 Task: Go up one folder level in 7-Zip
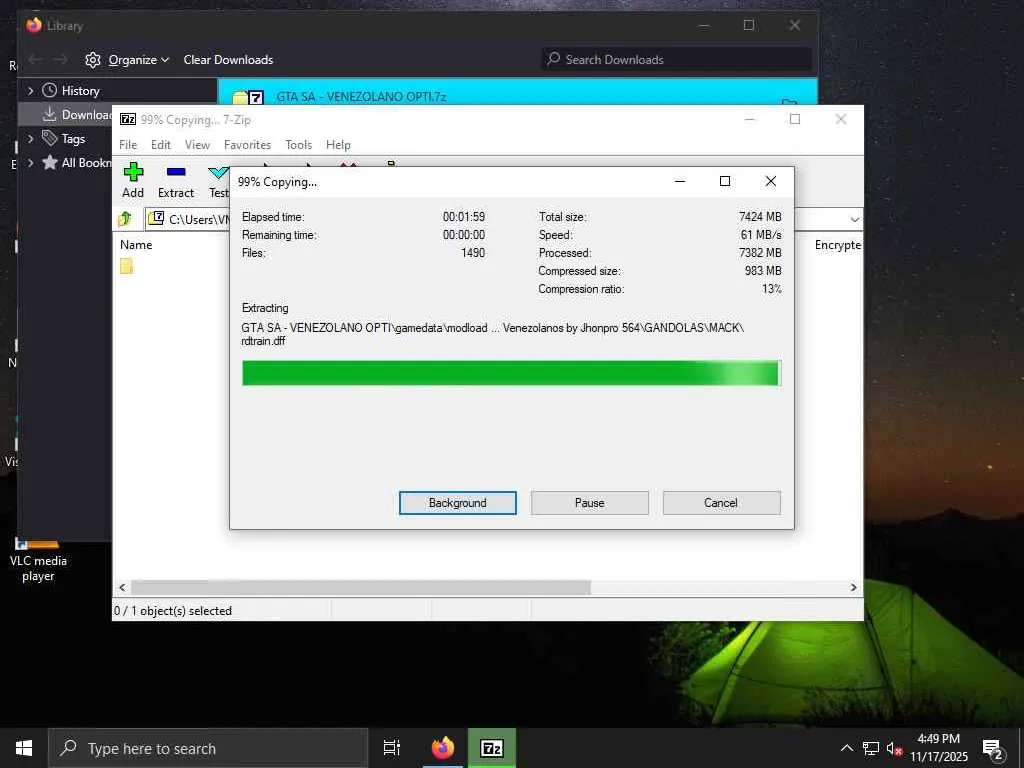(125, 219)
